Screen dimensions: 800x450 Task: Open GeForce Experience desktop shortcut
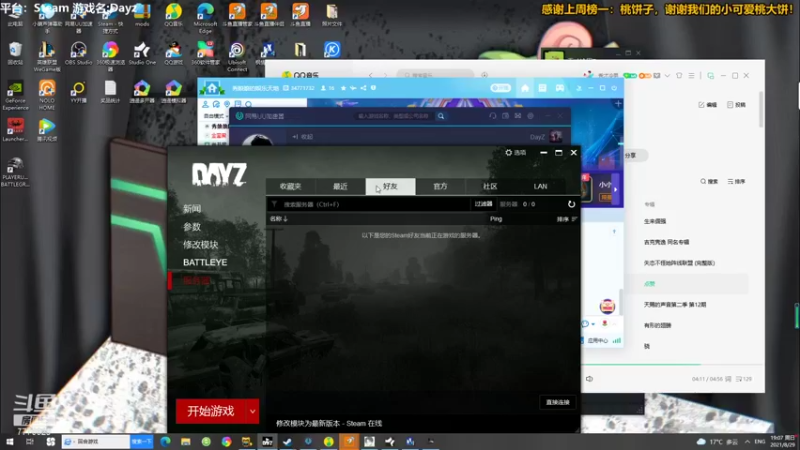click(15, 96)
